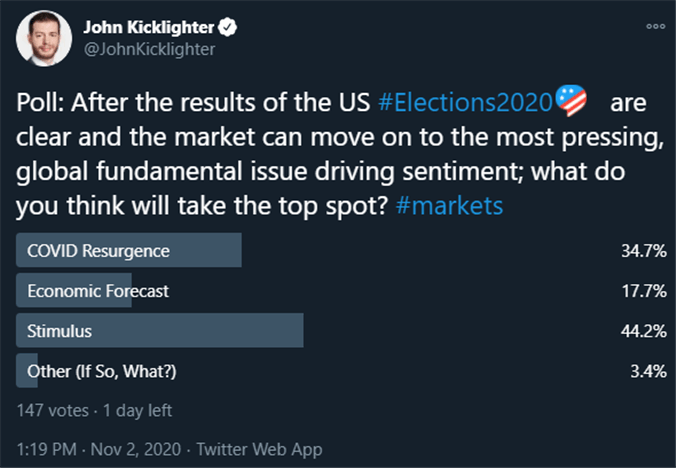Screen dimensions: 676x468
Task: Click the 3.4% result percentage
Action: point(648,371)
